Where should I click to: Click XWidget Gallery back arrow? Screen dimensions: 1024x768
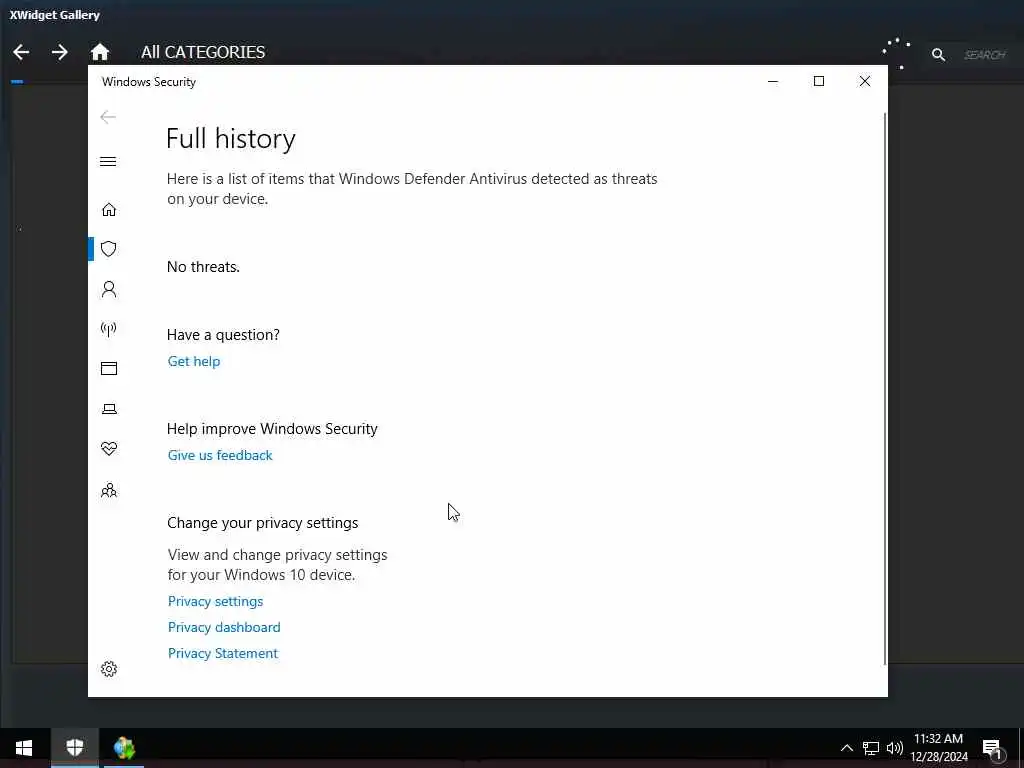coord(21,52)
